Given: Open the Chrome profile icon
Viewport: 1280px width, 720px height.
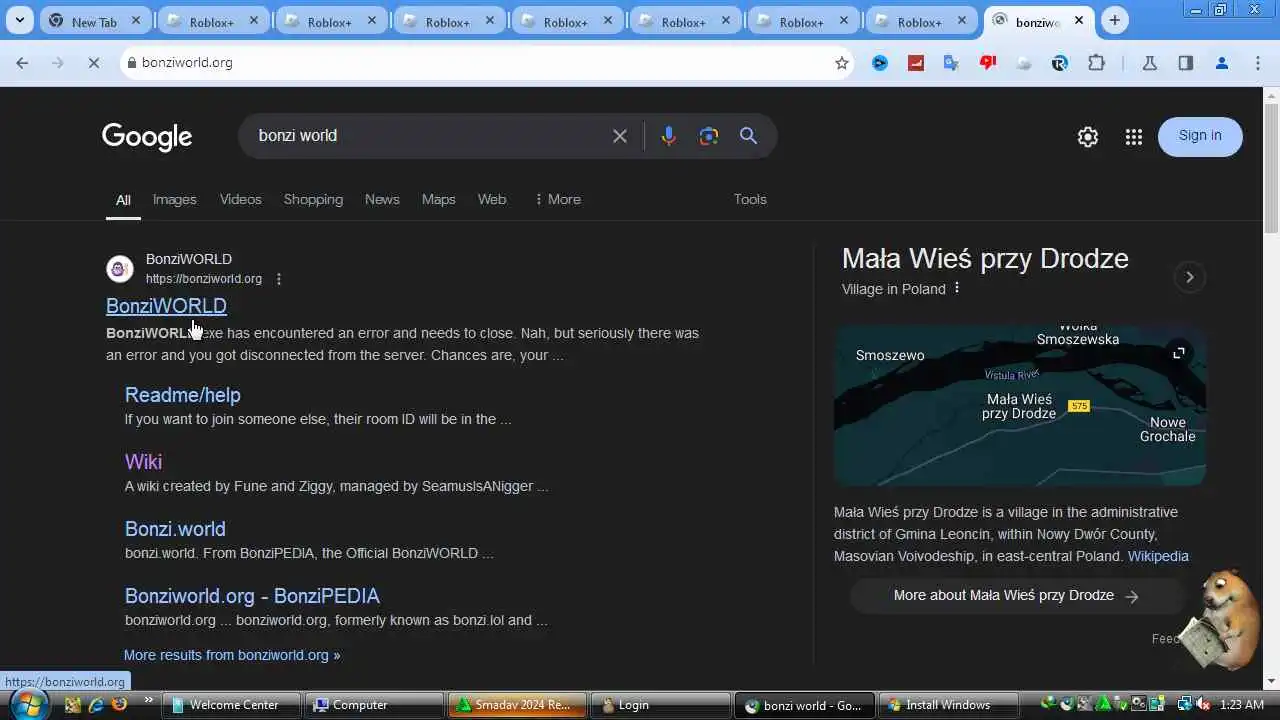Looking at the screenshot, I should coord(1221,63).
